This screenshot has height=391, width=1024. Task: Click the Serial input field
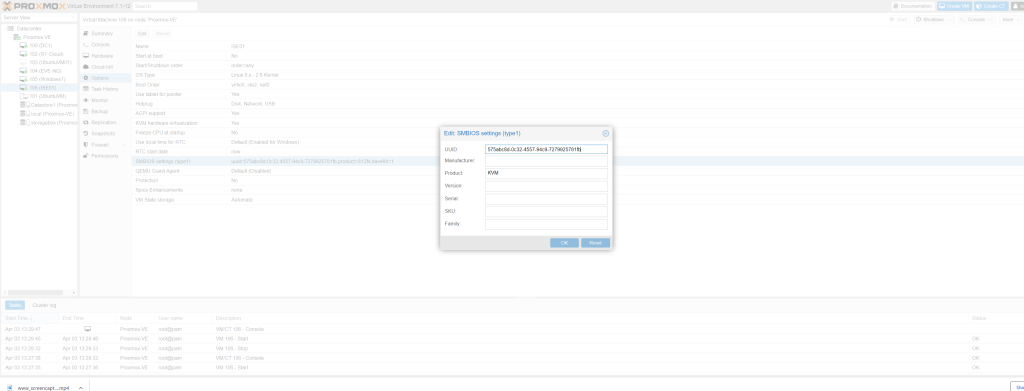click(x=546, y=199)
